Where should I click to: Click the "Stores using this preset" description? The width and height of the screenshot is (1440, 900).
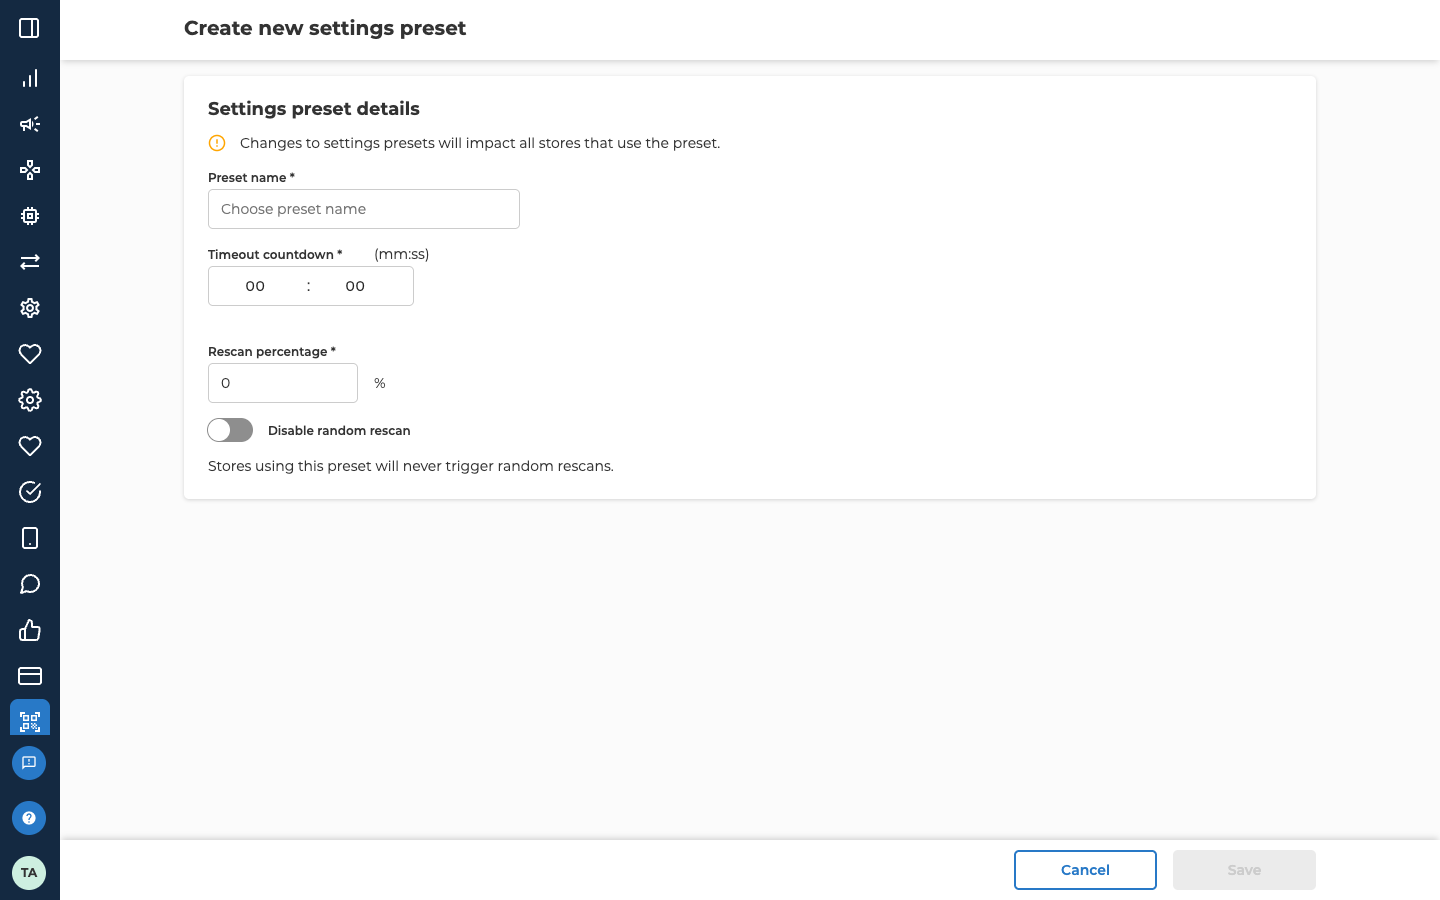tap(411, 466)
